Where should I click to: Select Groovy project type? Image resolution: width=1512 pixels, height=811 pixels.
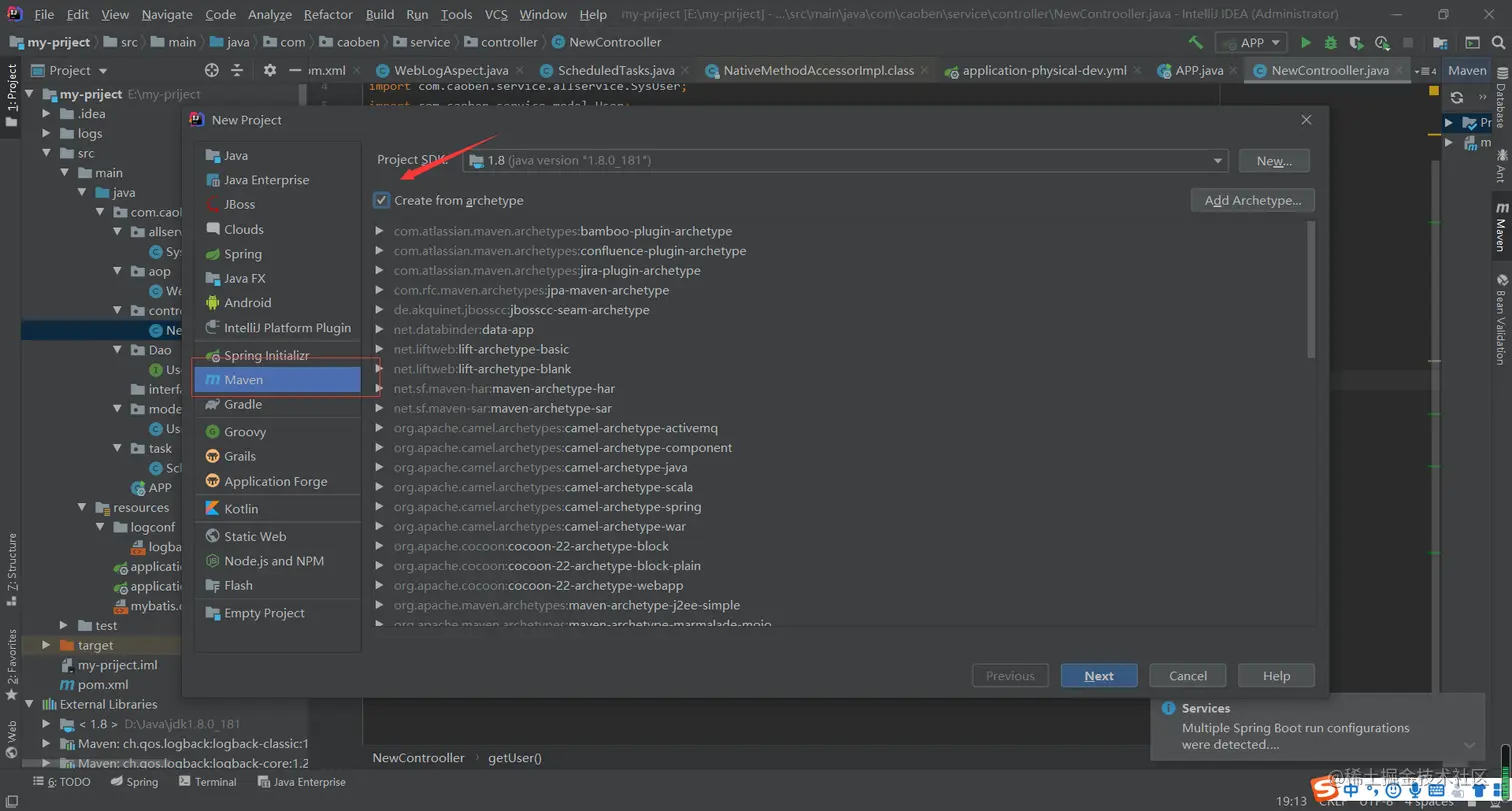(278, 432)
